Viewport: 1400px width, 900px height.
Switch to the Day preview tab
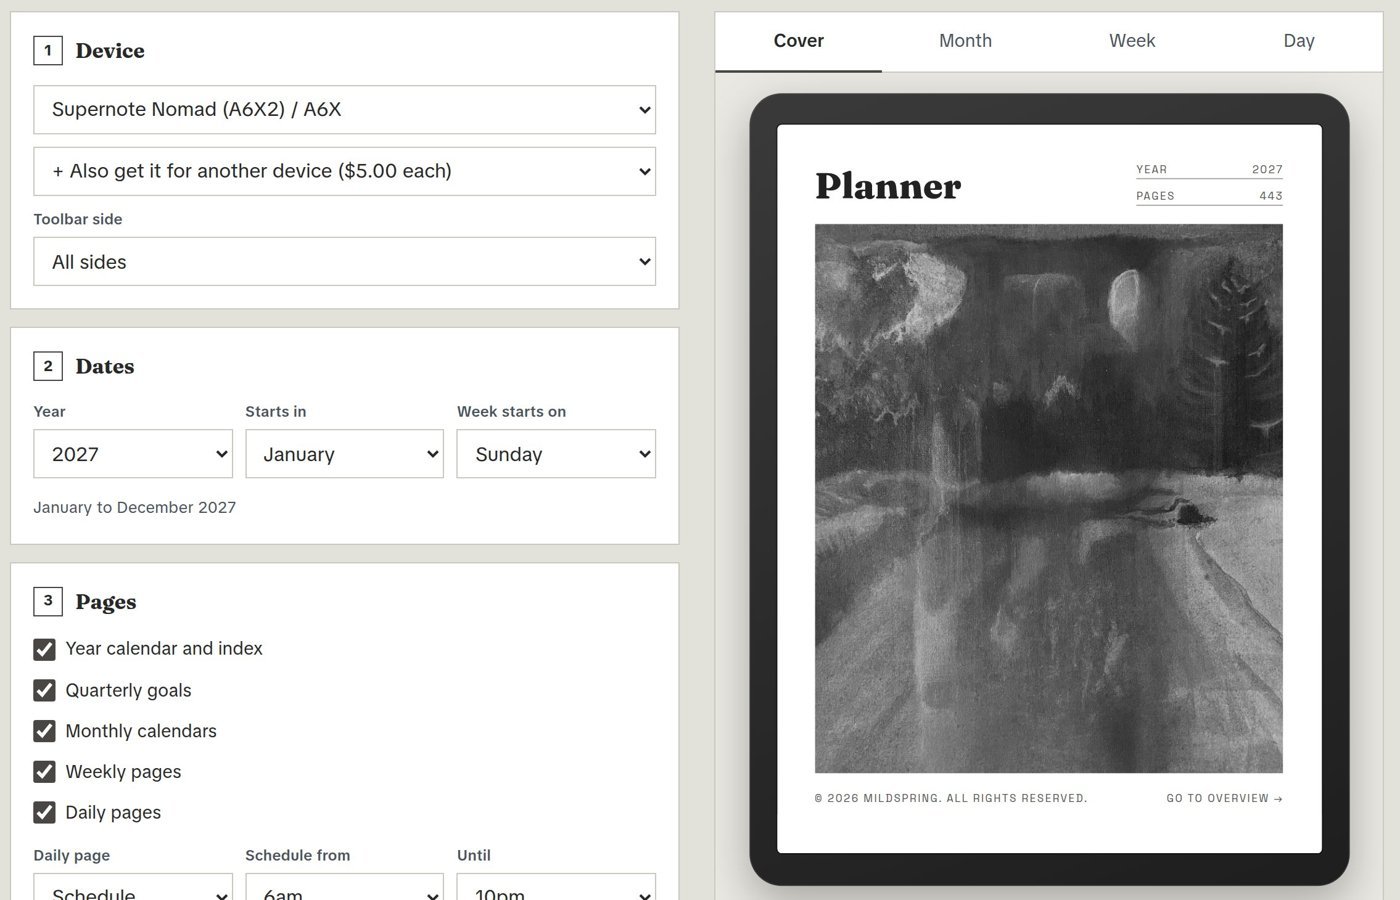pyautogui.click(x=1298, y=41)
